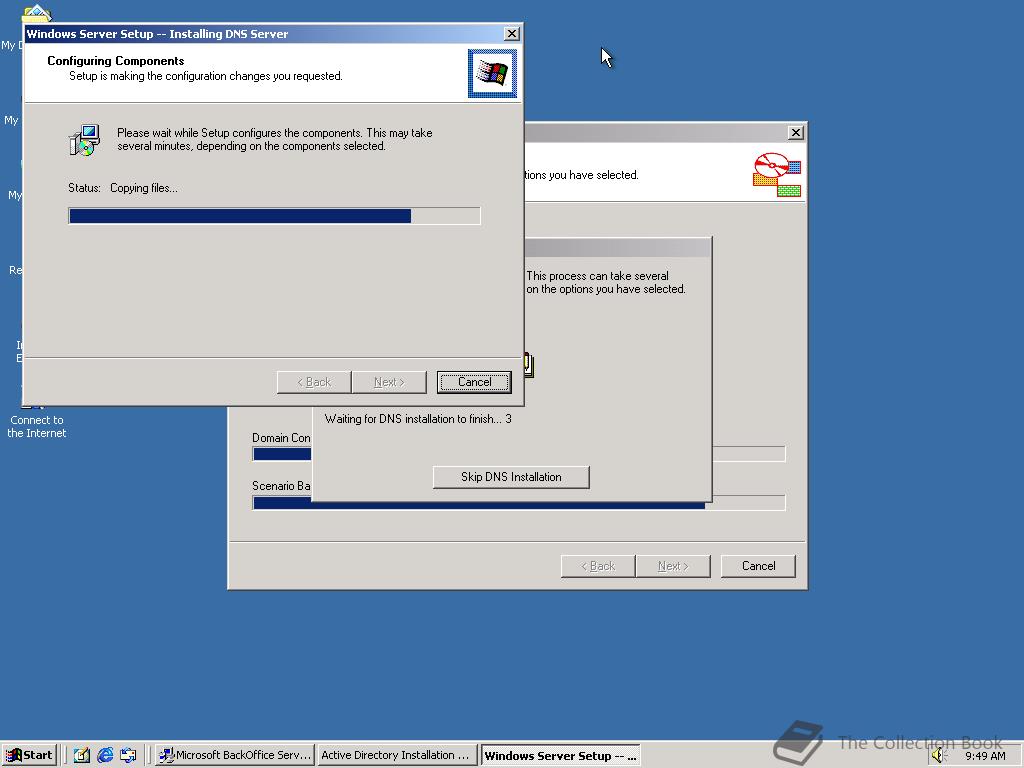Click the Scenario Baseline progress bar
This screenshot has height=768, width=1024.
[519, 502]
